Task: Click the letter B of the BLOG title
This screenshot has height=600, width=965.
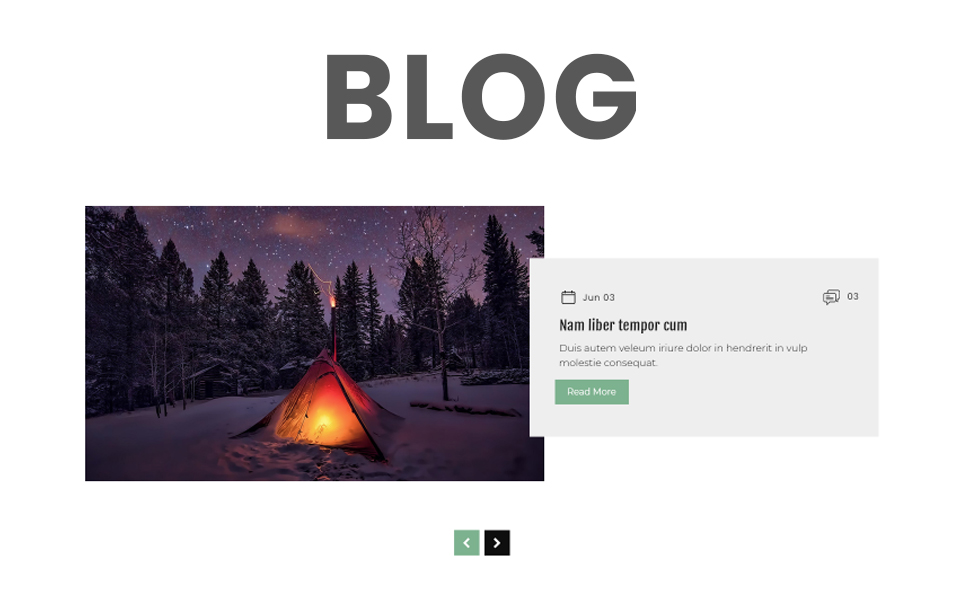Action: coord(359,97)
